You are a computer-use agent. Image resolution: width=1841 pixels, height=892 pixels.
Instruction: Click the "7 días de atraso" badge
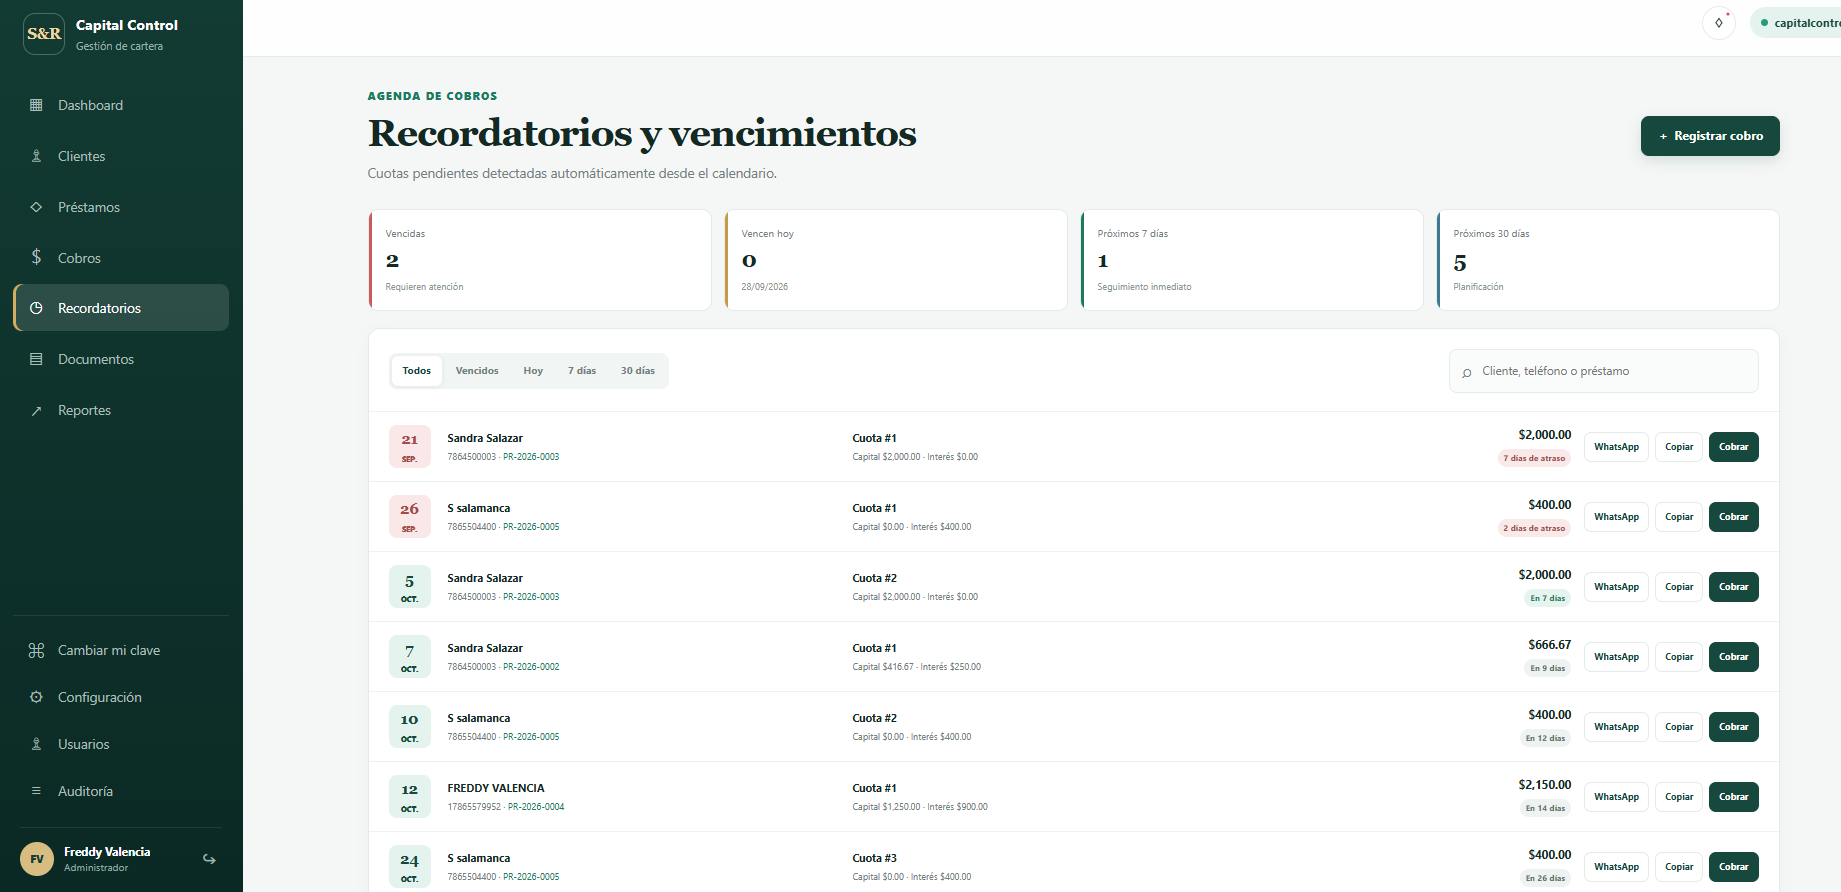tap(1534, 458)
